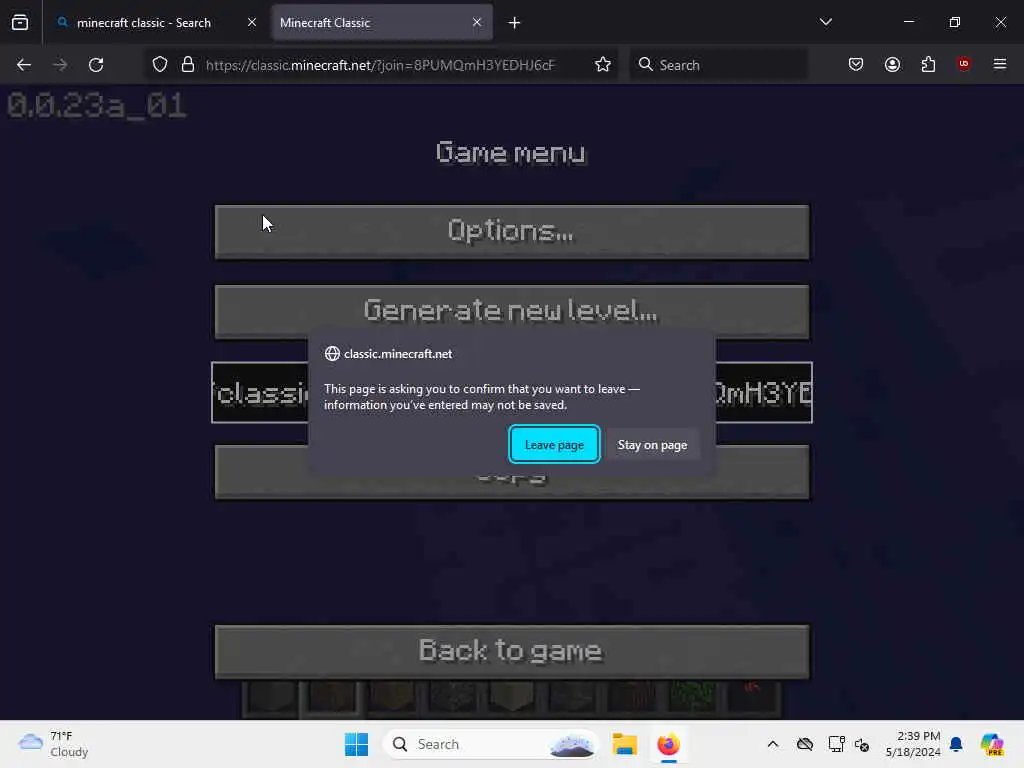
Task: Go forward one page
Action: (59, 65)
